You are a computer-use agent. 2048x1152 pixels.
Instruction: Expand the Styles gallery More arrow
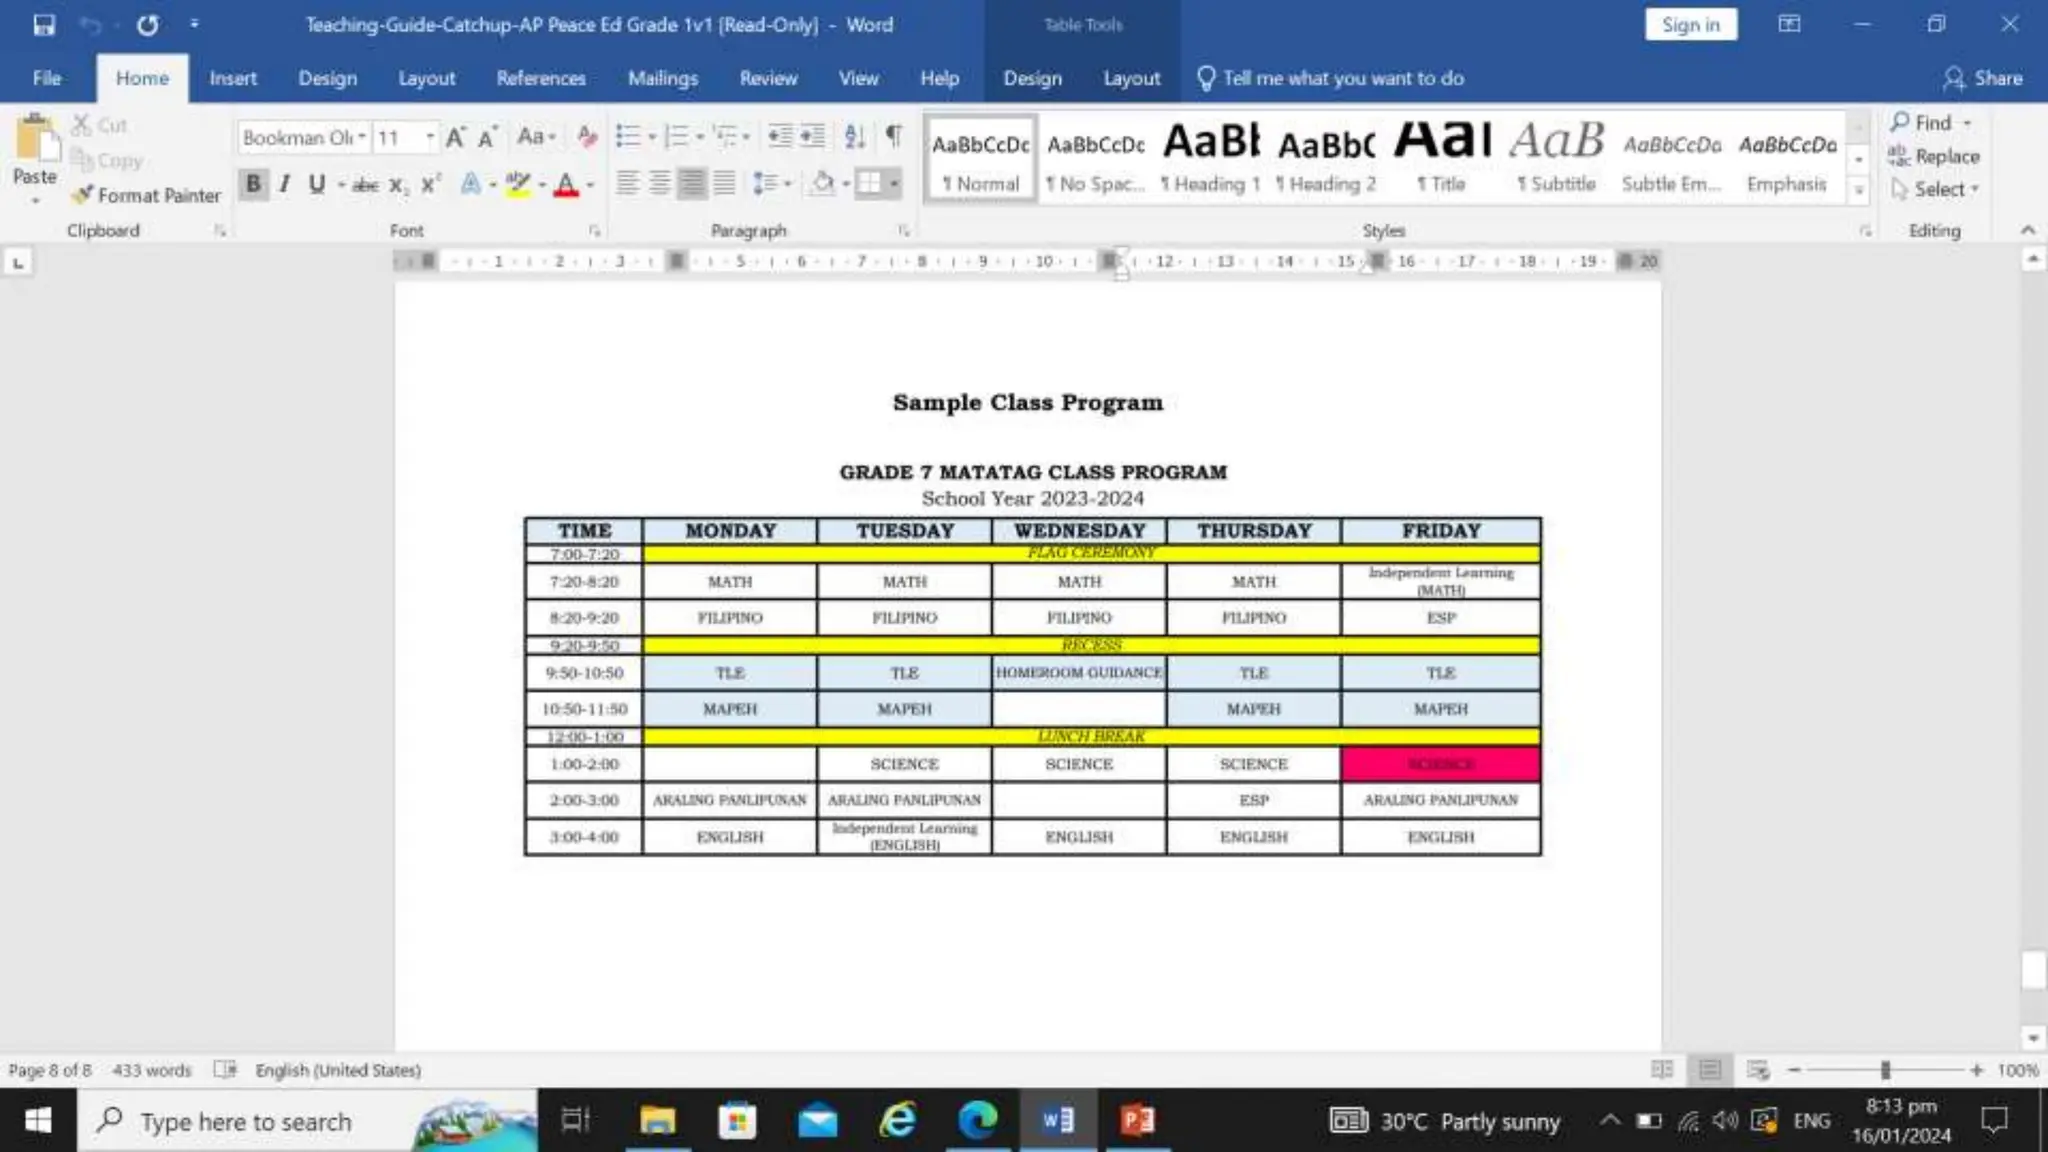[x=1859, y=190]
